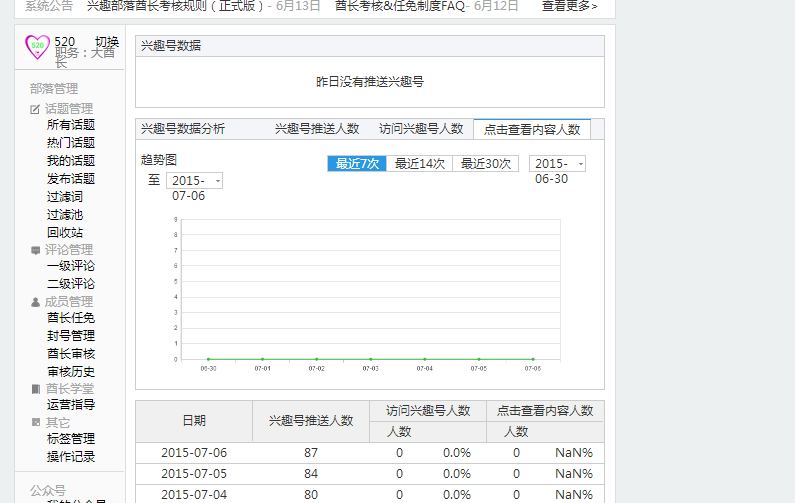Click the 成员管理 person icon

(x=35, y=302)
